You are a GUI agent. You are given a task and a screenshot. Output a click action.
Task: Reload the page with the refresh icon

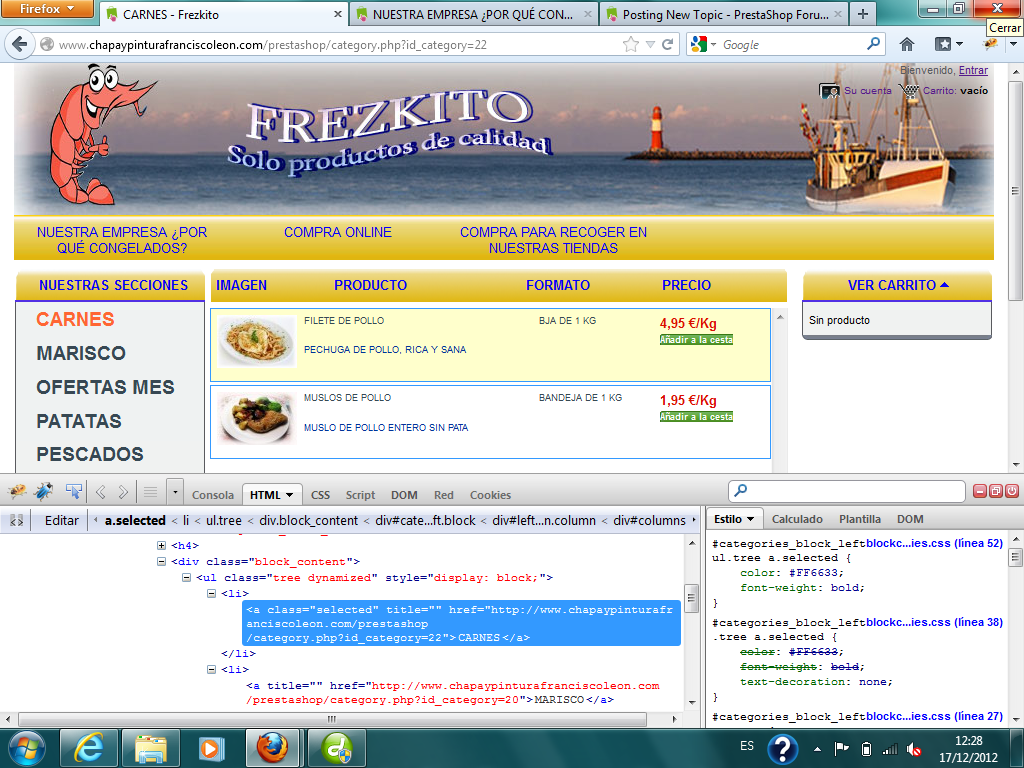(x=667, y=44)
